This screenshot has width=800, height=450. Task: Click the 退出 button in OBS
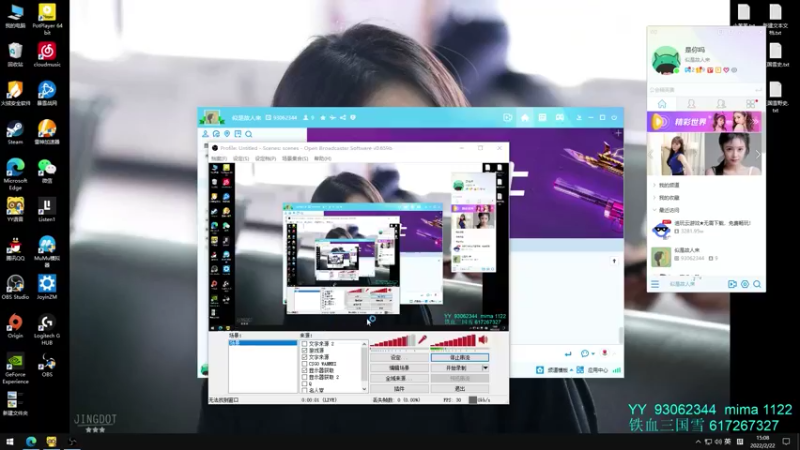(x=460, y=389)
